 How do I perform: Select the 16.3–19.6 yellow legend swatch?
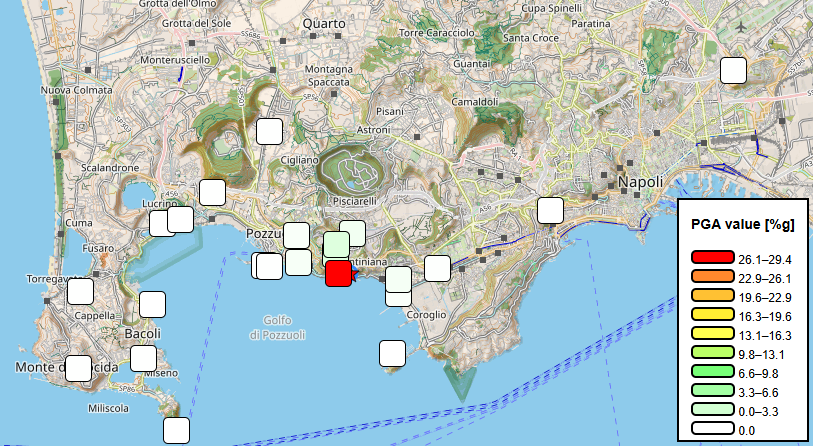pos(713,314)
